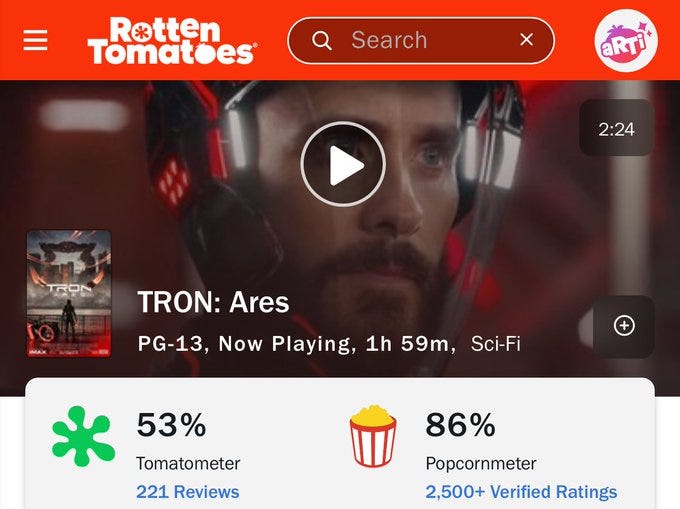Click the TRON: Ares movie title
The image size is (680, 509).
tap(213, 302)
